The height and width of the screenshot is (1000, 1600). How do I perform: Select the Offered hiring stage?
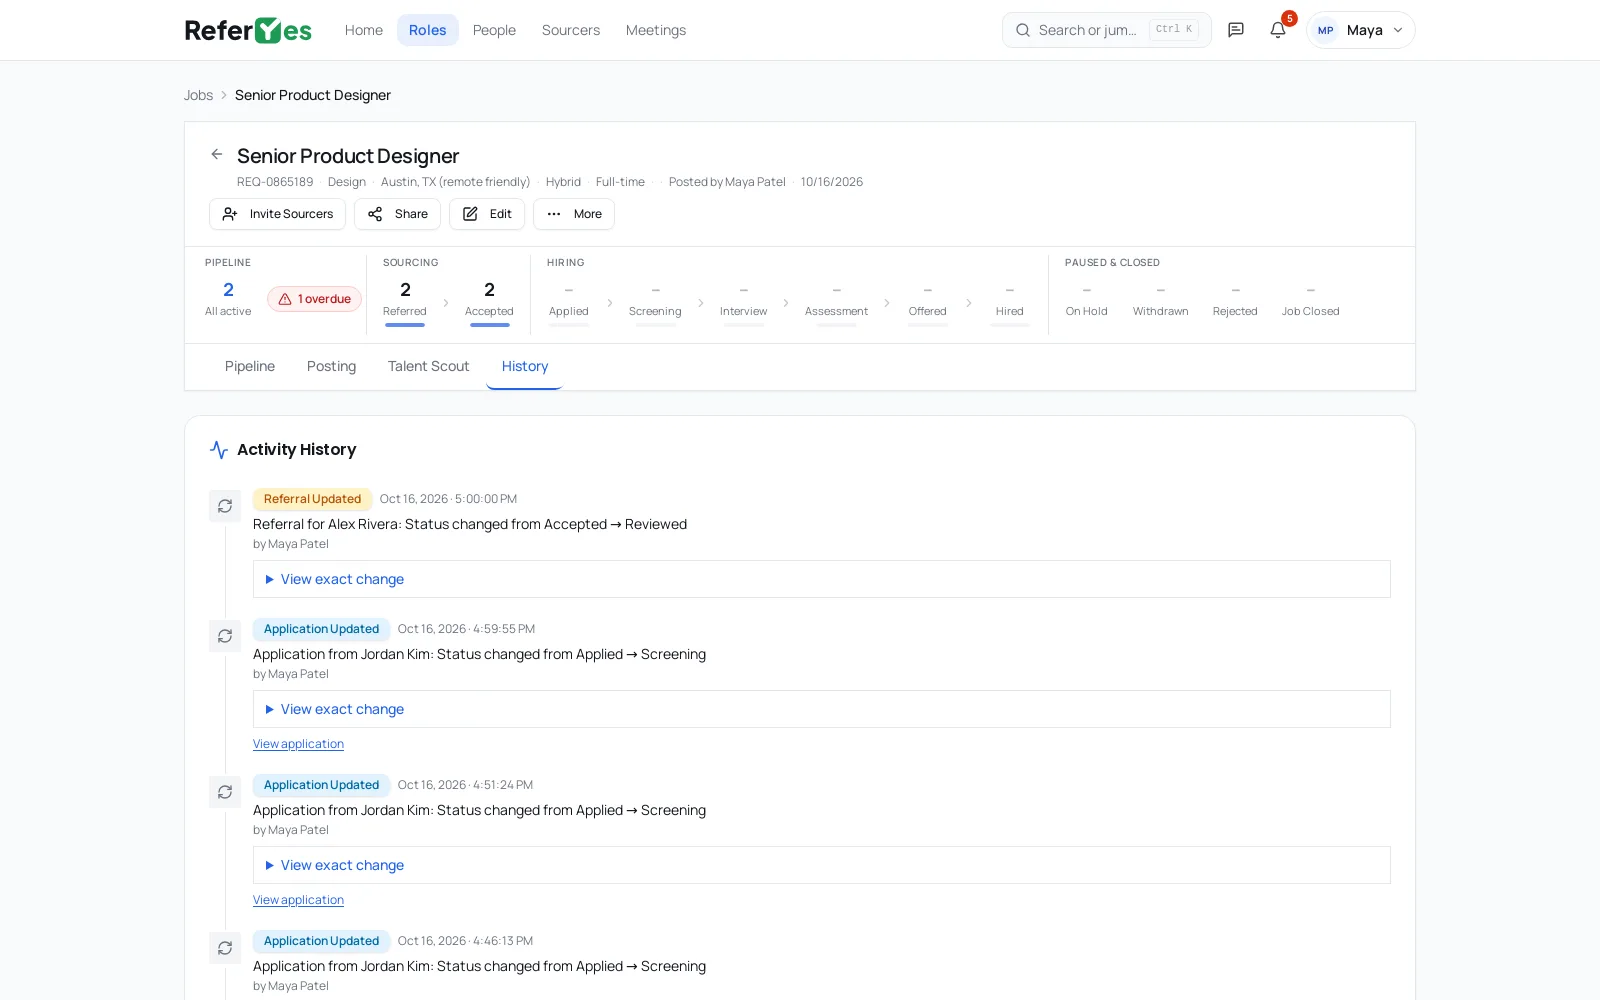pos(927,302)
